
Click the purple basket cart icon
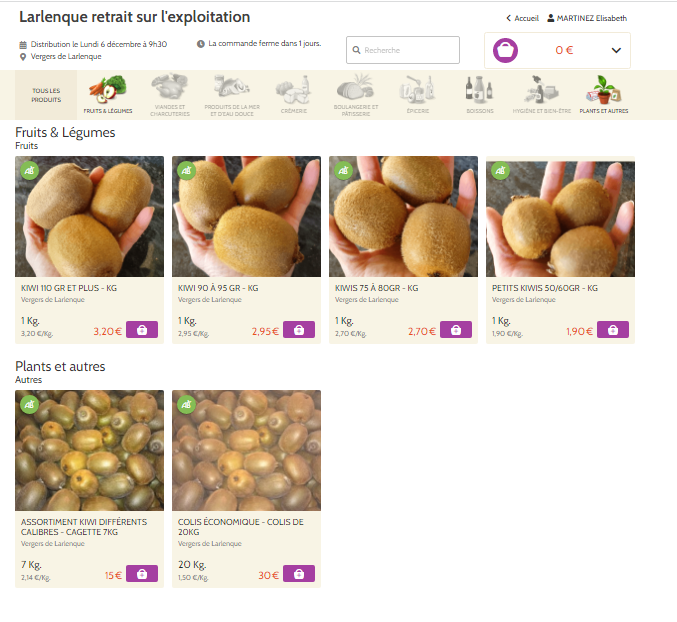[x=505, y=51]
